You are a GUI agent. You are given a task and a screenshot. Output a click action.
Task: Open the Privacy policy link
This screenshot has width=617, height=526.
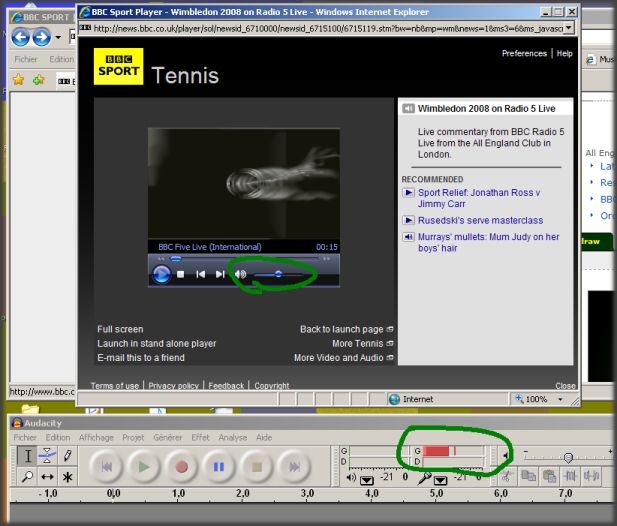(x=174, y=386)
